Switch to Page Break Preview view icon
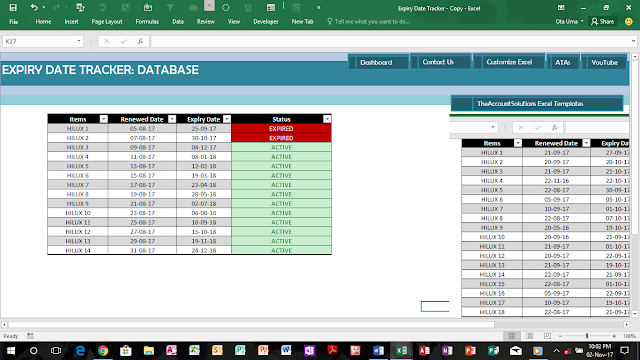 pos(547,336)
